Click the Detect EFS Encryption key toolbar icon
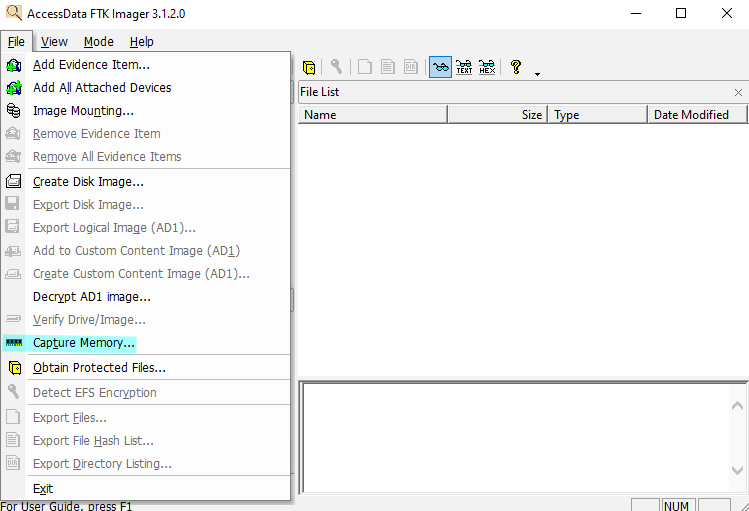This screenshot has width=749, height=511. coord(336,67)
